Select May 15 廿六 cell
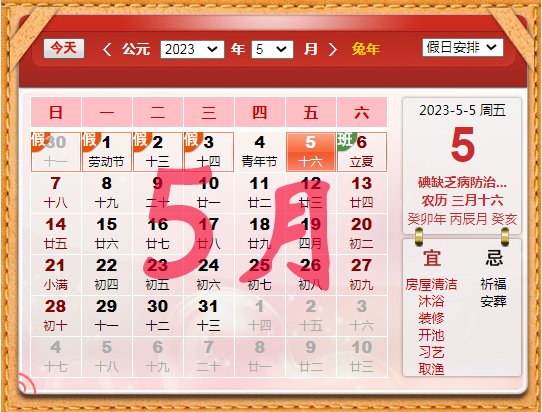 coord(107,234)
